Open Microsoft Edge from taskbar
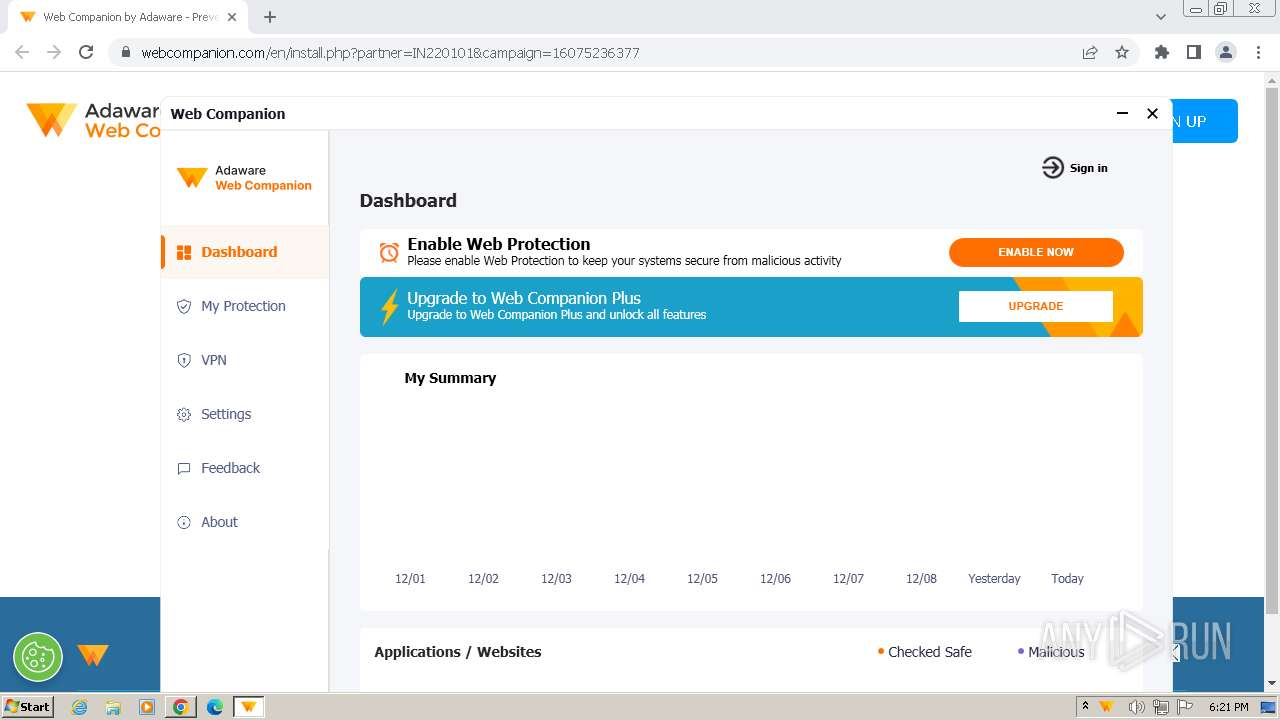The image size is (1280, 720). coord(215,707)
